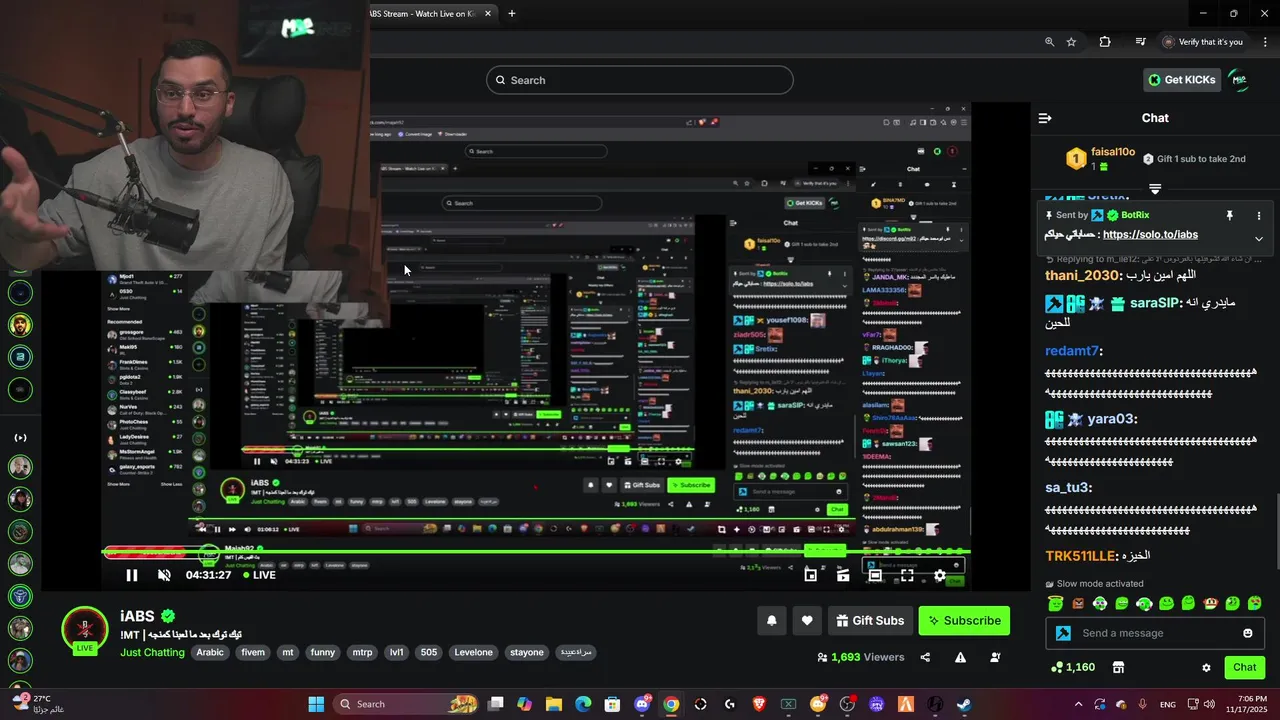Open Chrome extensions puzzle icon

(x=1105, y=42)
